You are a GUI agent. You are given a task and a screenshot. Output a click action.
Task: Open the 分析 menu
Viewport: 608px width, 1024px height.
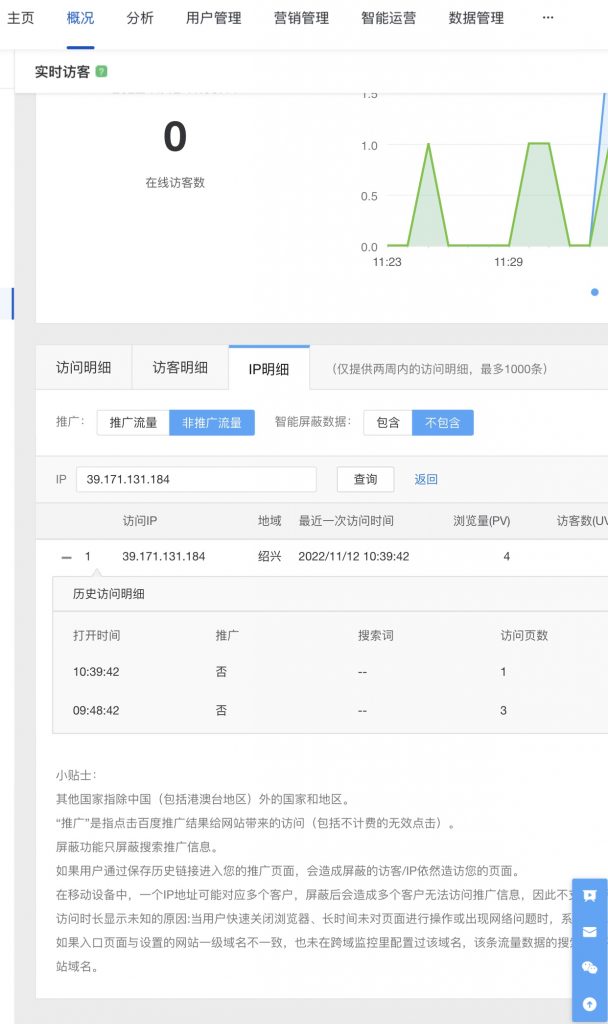click(140, 18)
